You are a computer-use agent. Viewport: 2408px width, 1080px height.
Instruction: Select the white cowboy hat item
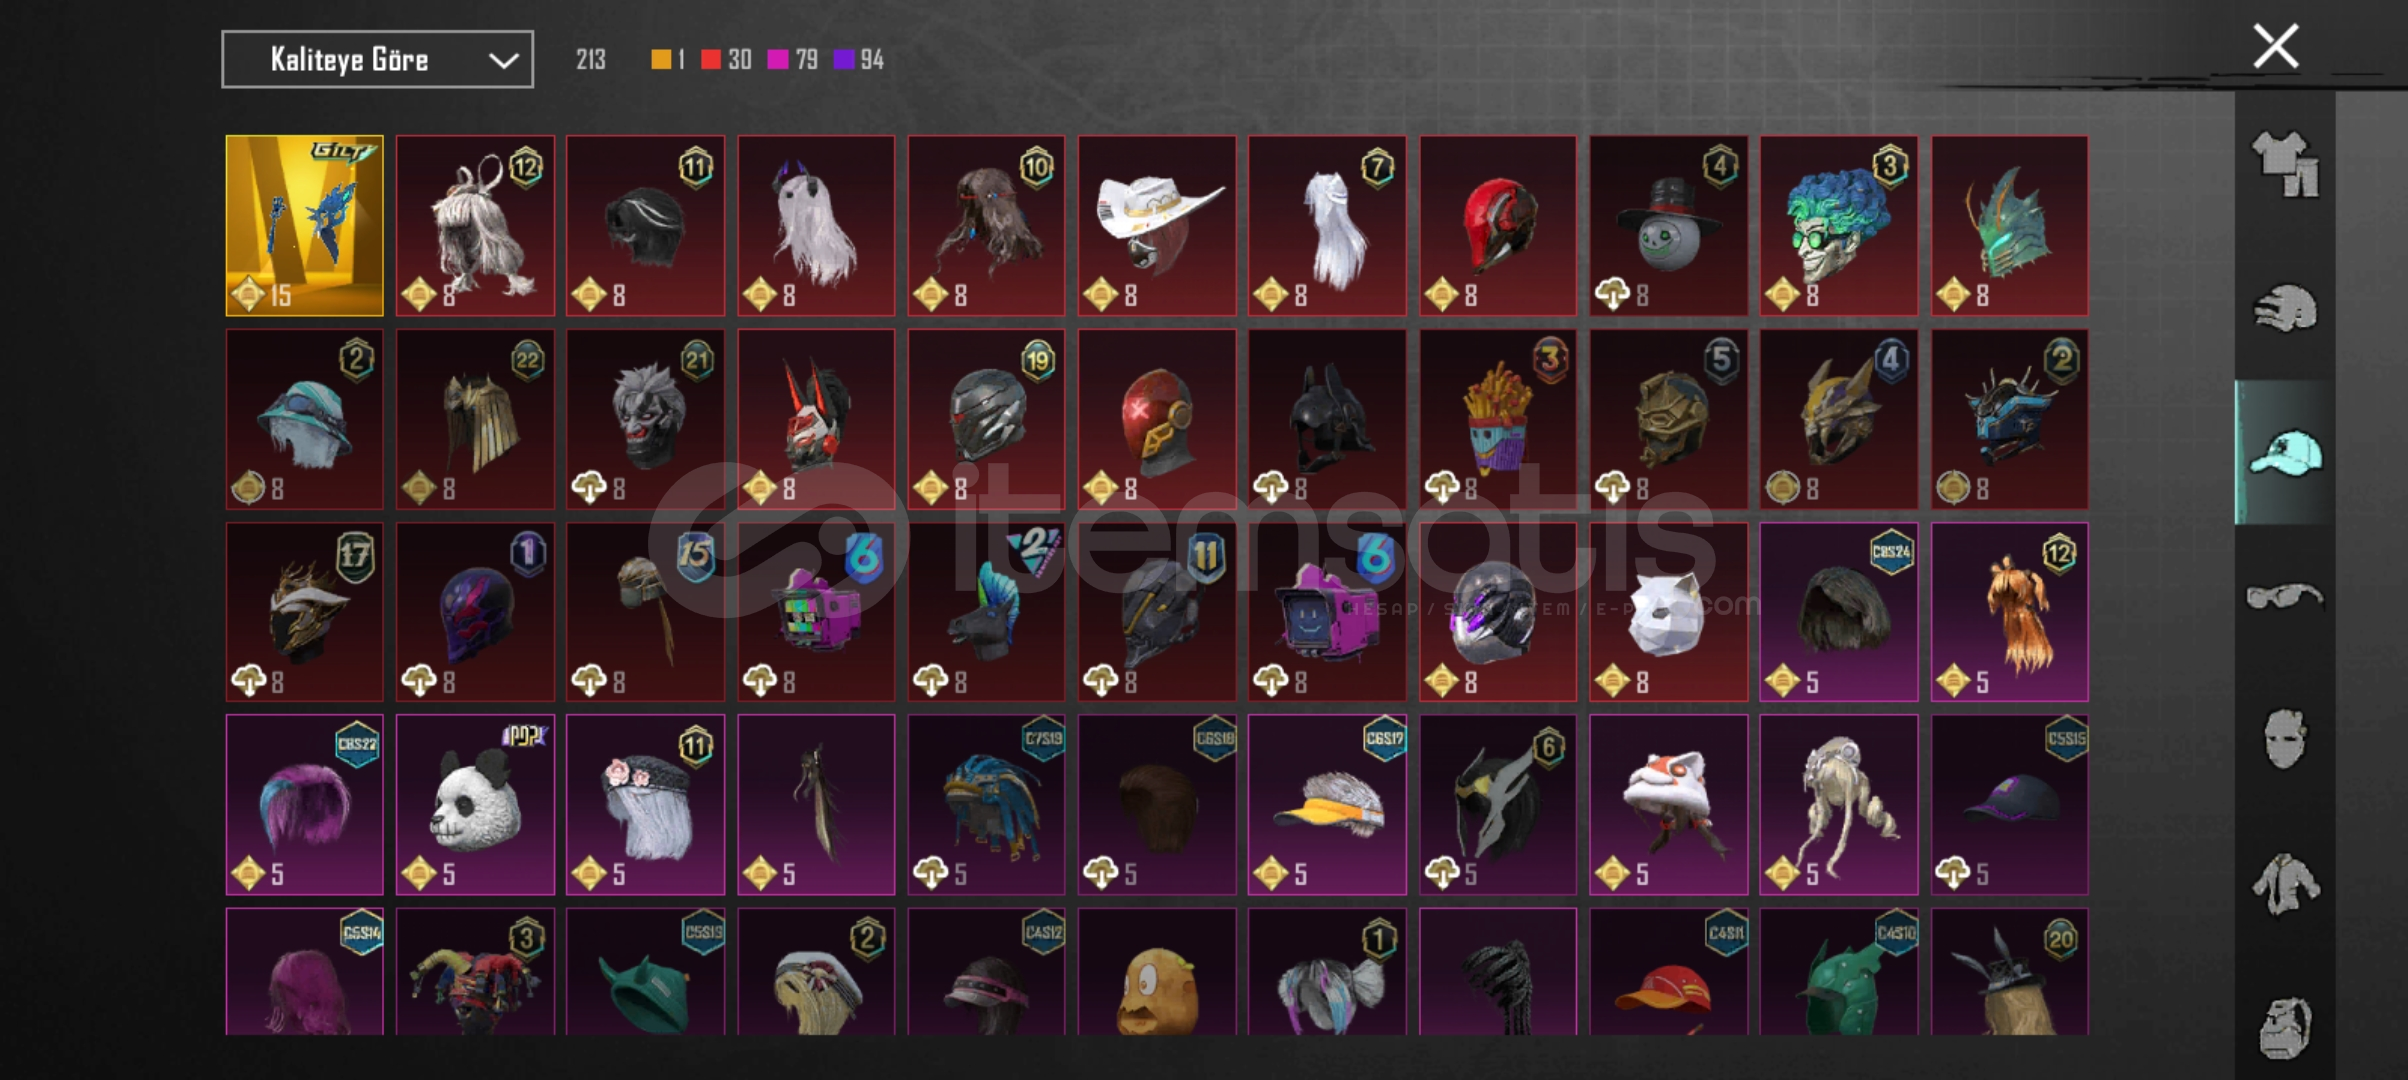(1157, 226)
